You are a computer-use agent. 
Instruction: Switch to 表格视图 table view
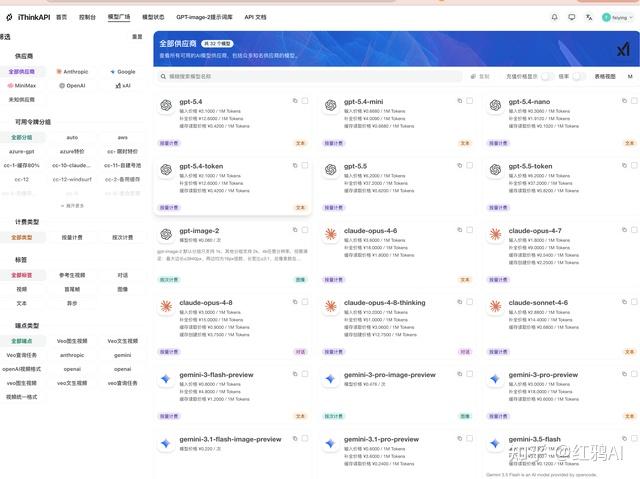(604, 76)
